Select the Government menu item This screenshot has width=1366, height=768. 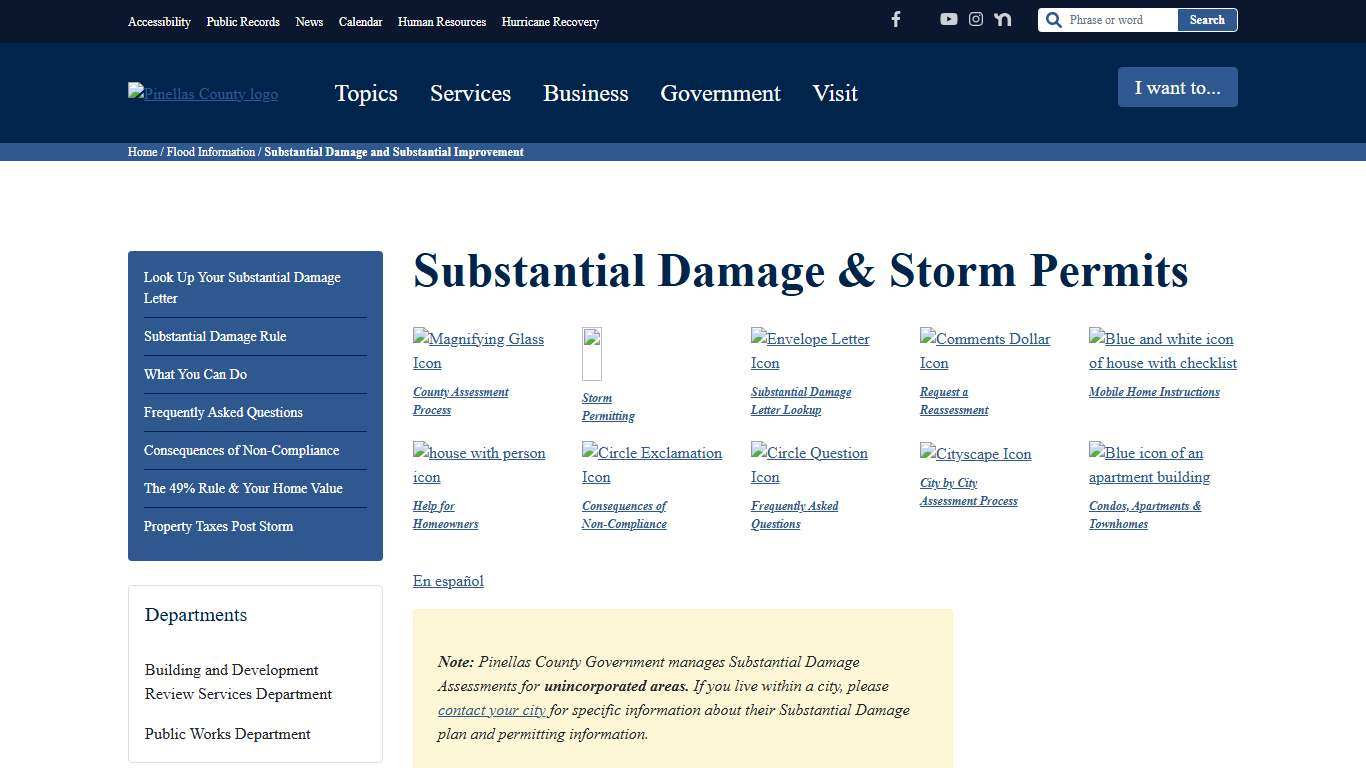click(x=720, y=93)
